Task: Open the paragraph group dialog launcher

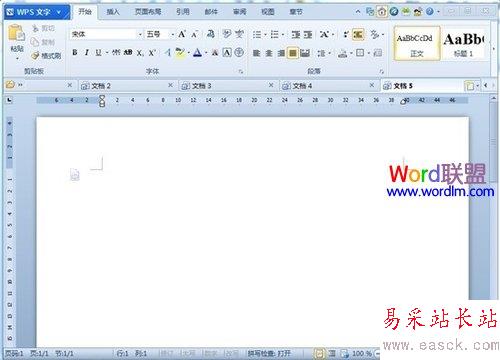Action: 382,71
